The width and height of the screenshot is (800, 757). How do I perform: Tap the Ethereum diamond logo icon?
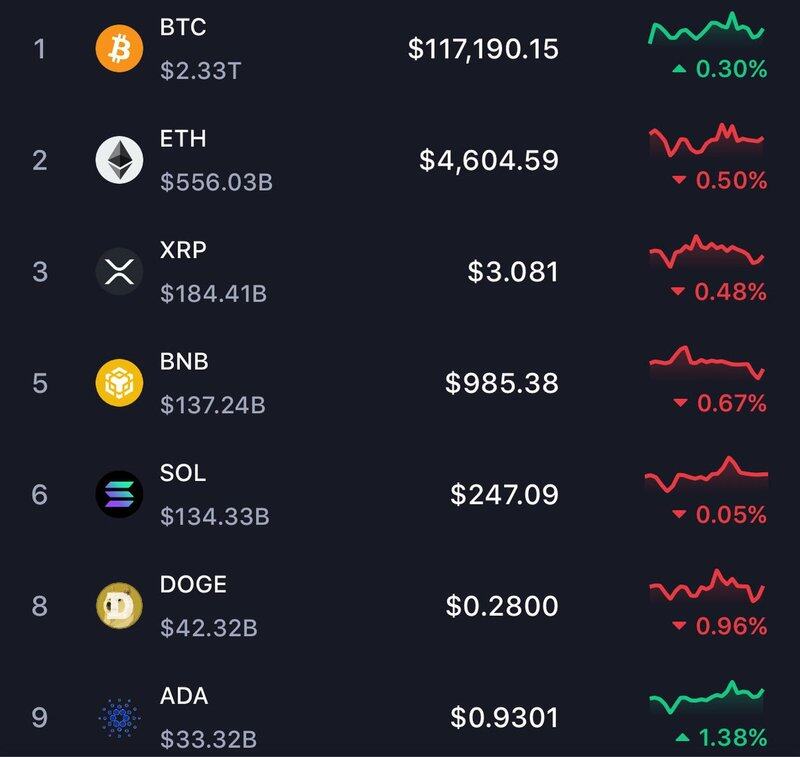pos(119,160)
